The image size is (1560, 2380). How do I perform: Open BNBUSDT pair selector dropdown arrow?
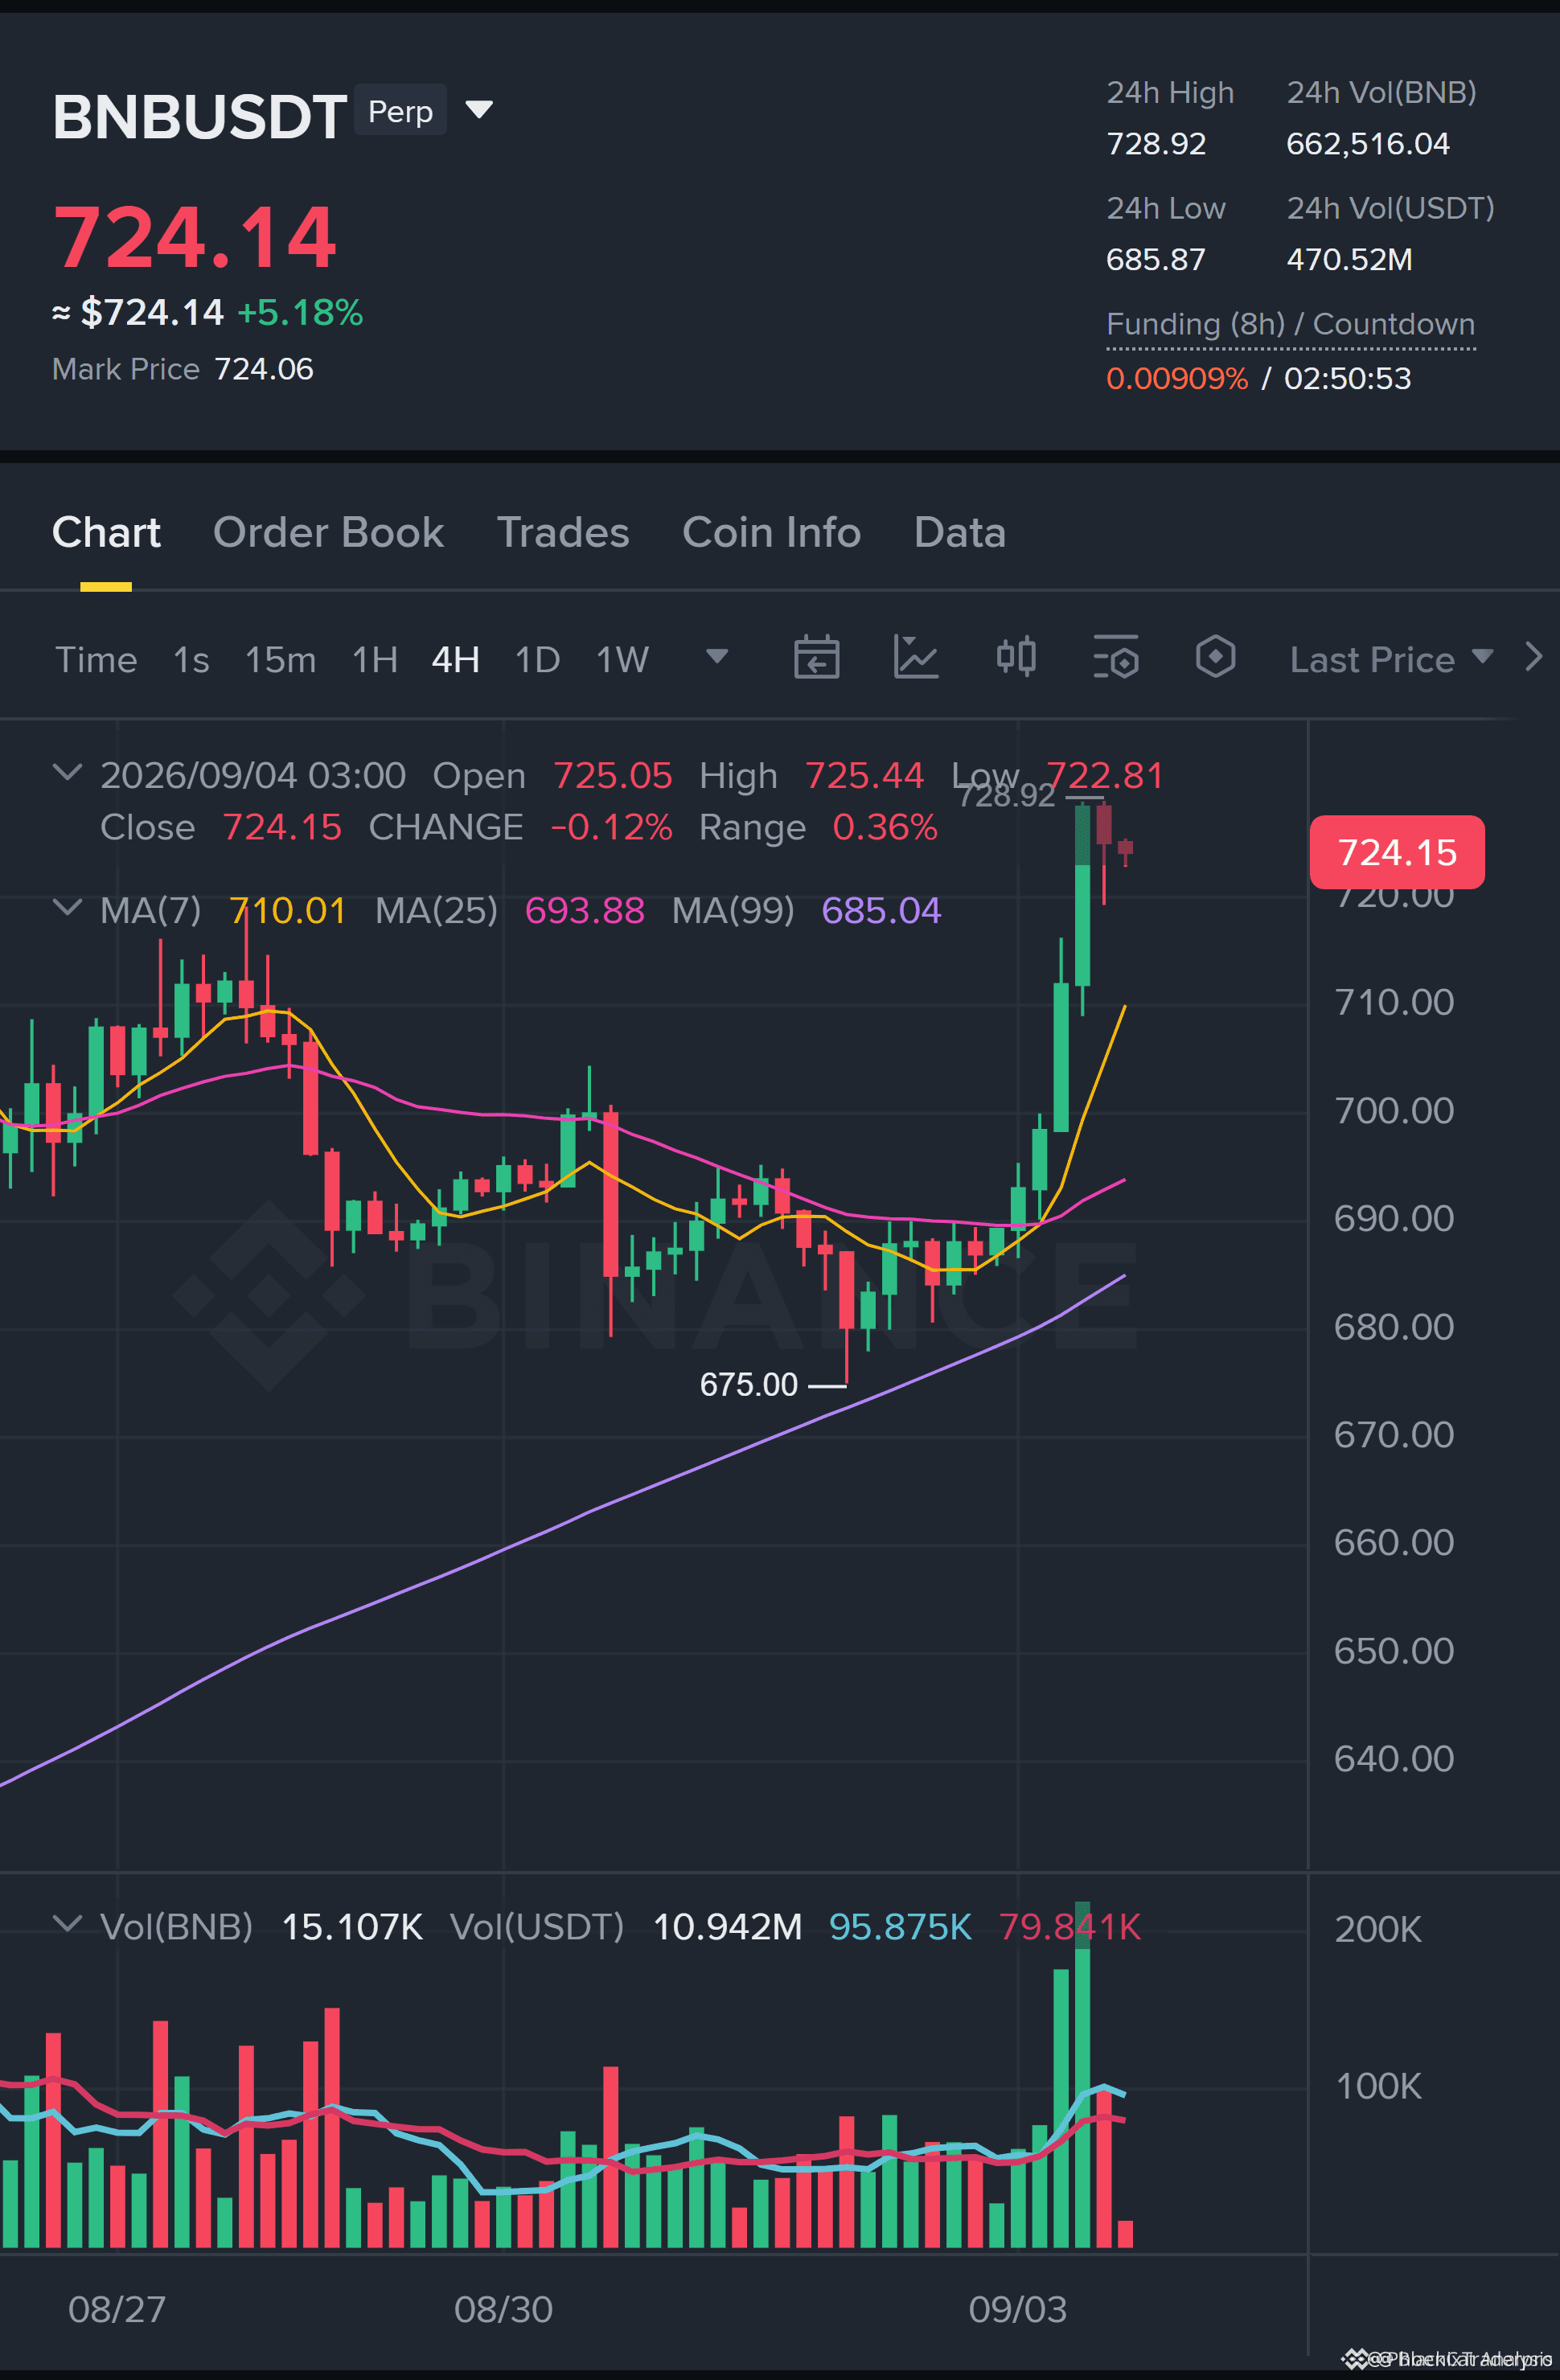tap(480, 110)
